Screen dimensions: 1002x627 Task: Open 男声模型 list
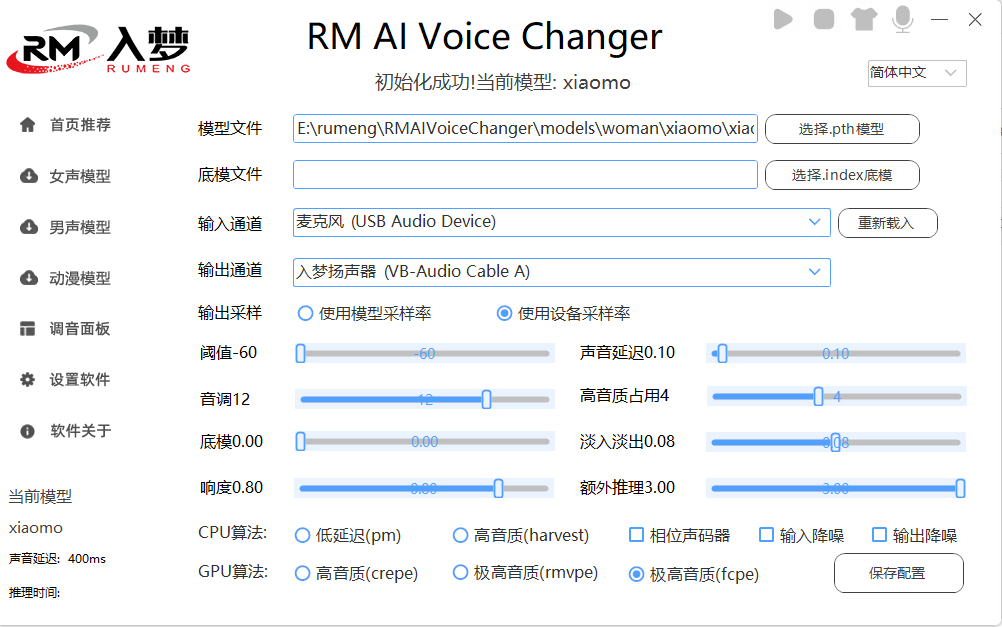[80, 227]
